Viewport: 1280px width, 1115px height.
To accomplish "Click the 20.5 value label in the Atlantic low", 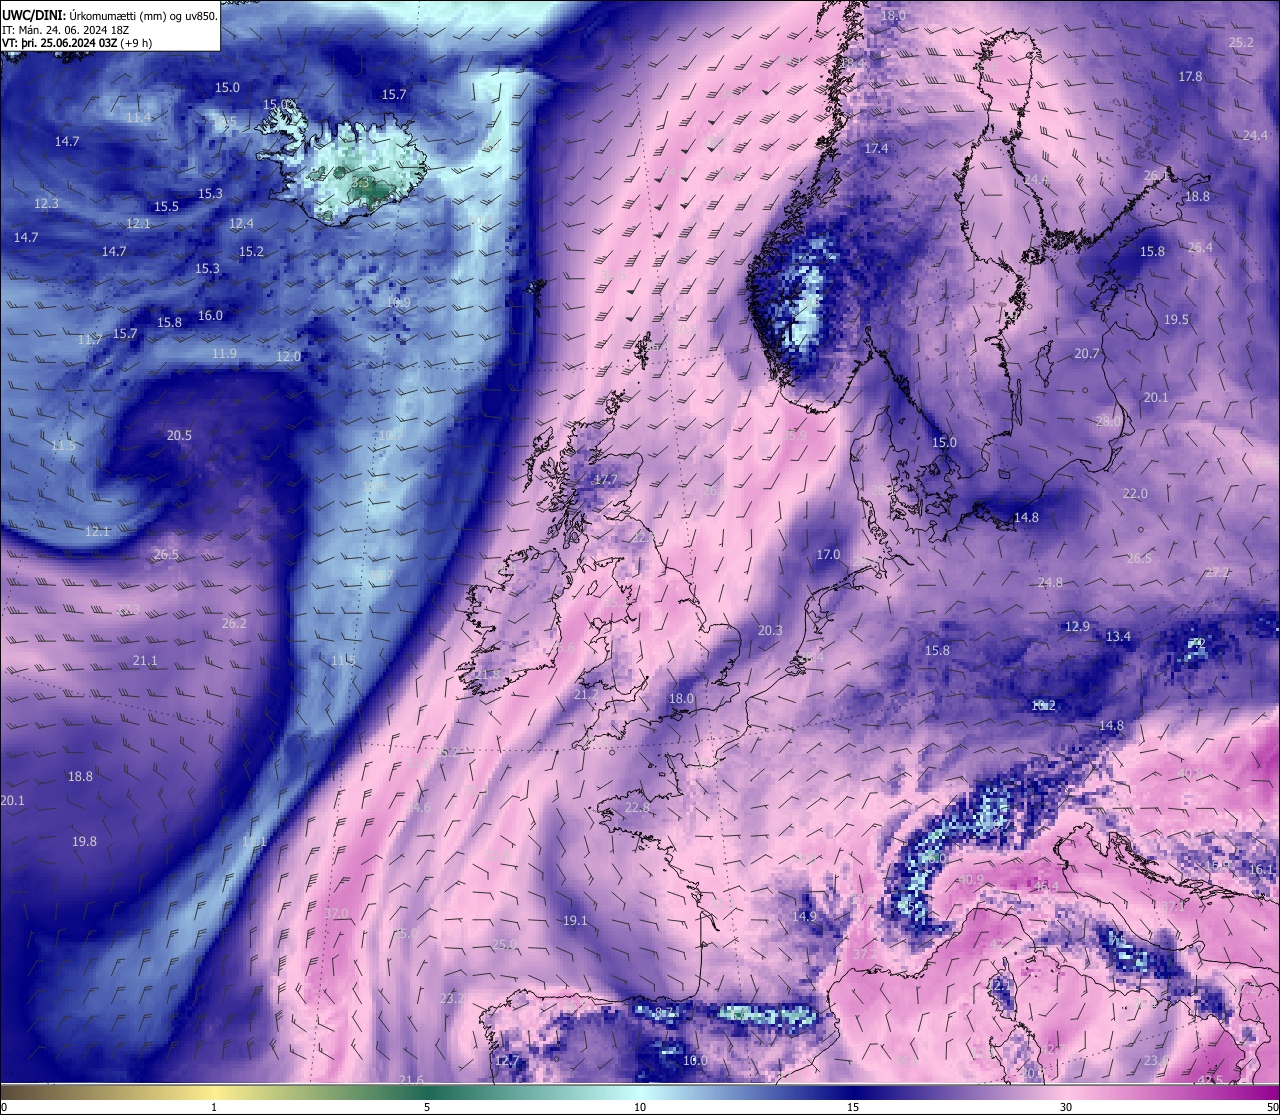I will 179,435.
